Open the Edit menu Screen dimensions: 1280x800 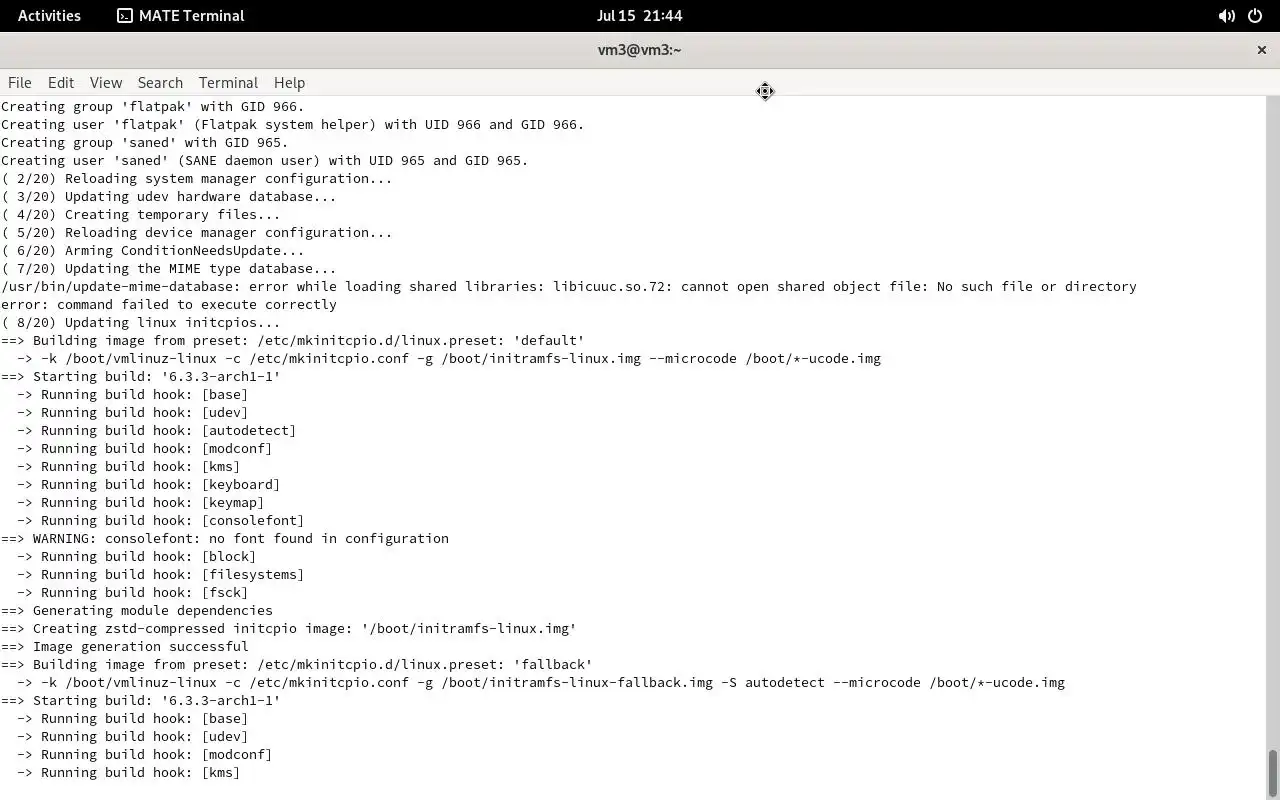[61, 83]
